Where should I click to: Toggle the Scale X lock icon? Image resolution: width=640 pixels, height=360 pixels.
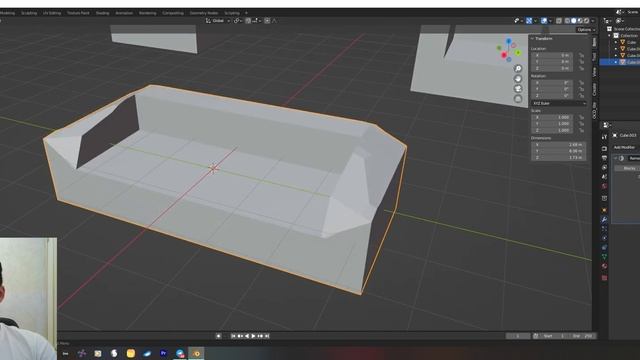(x=581, y=117)
